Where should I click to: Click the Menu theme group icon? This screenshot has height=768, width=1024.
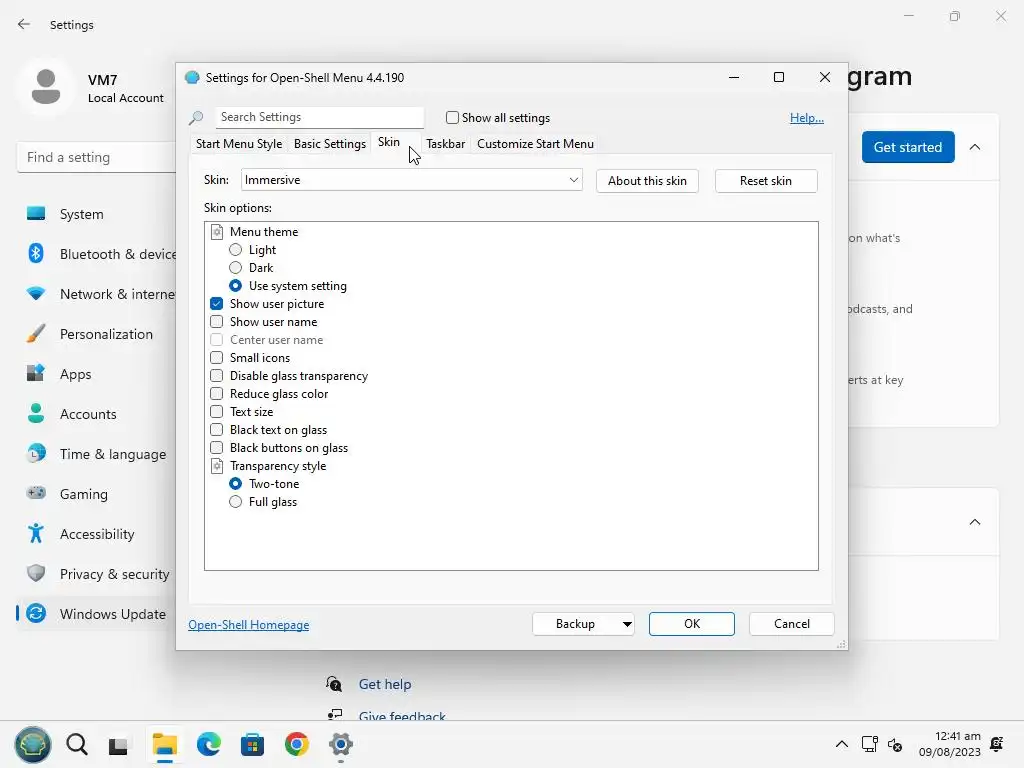(217, 232)
